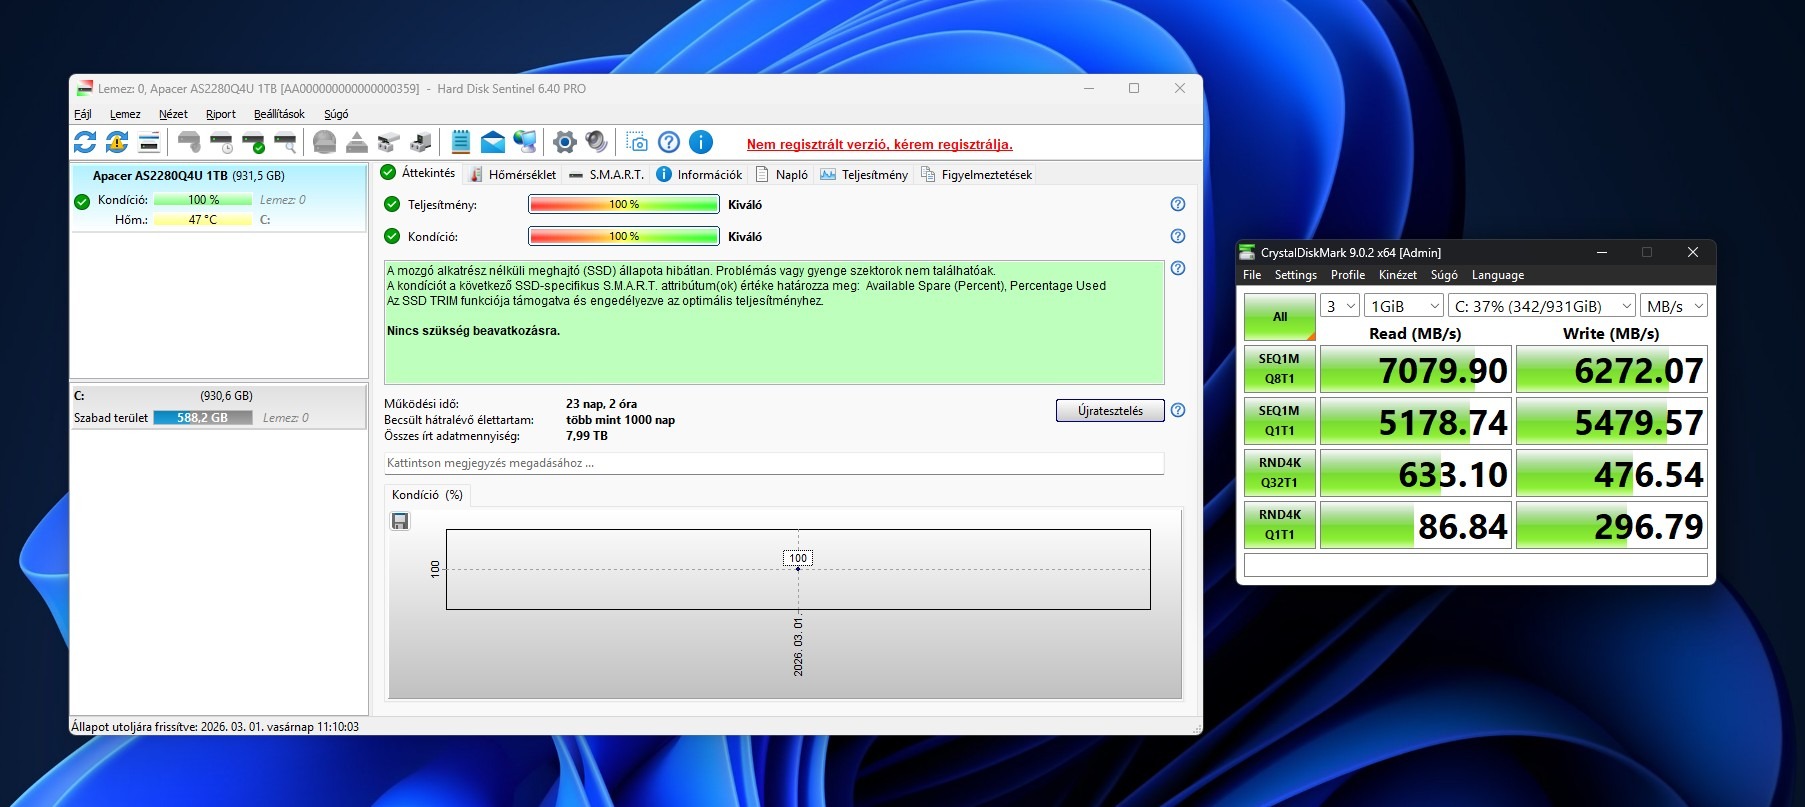1805x807 pixels.
Task: Run the RND4K Q32T1 test button
Action: point(1280,473)
